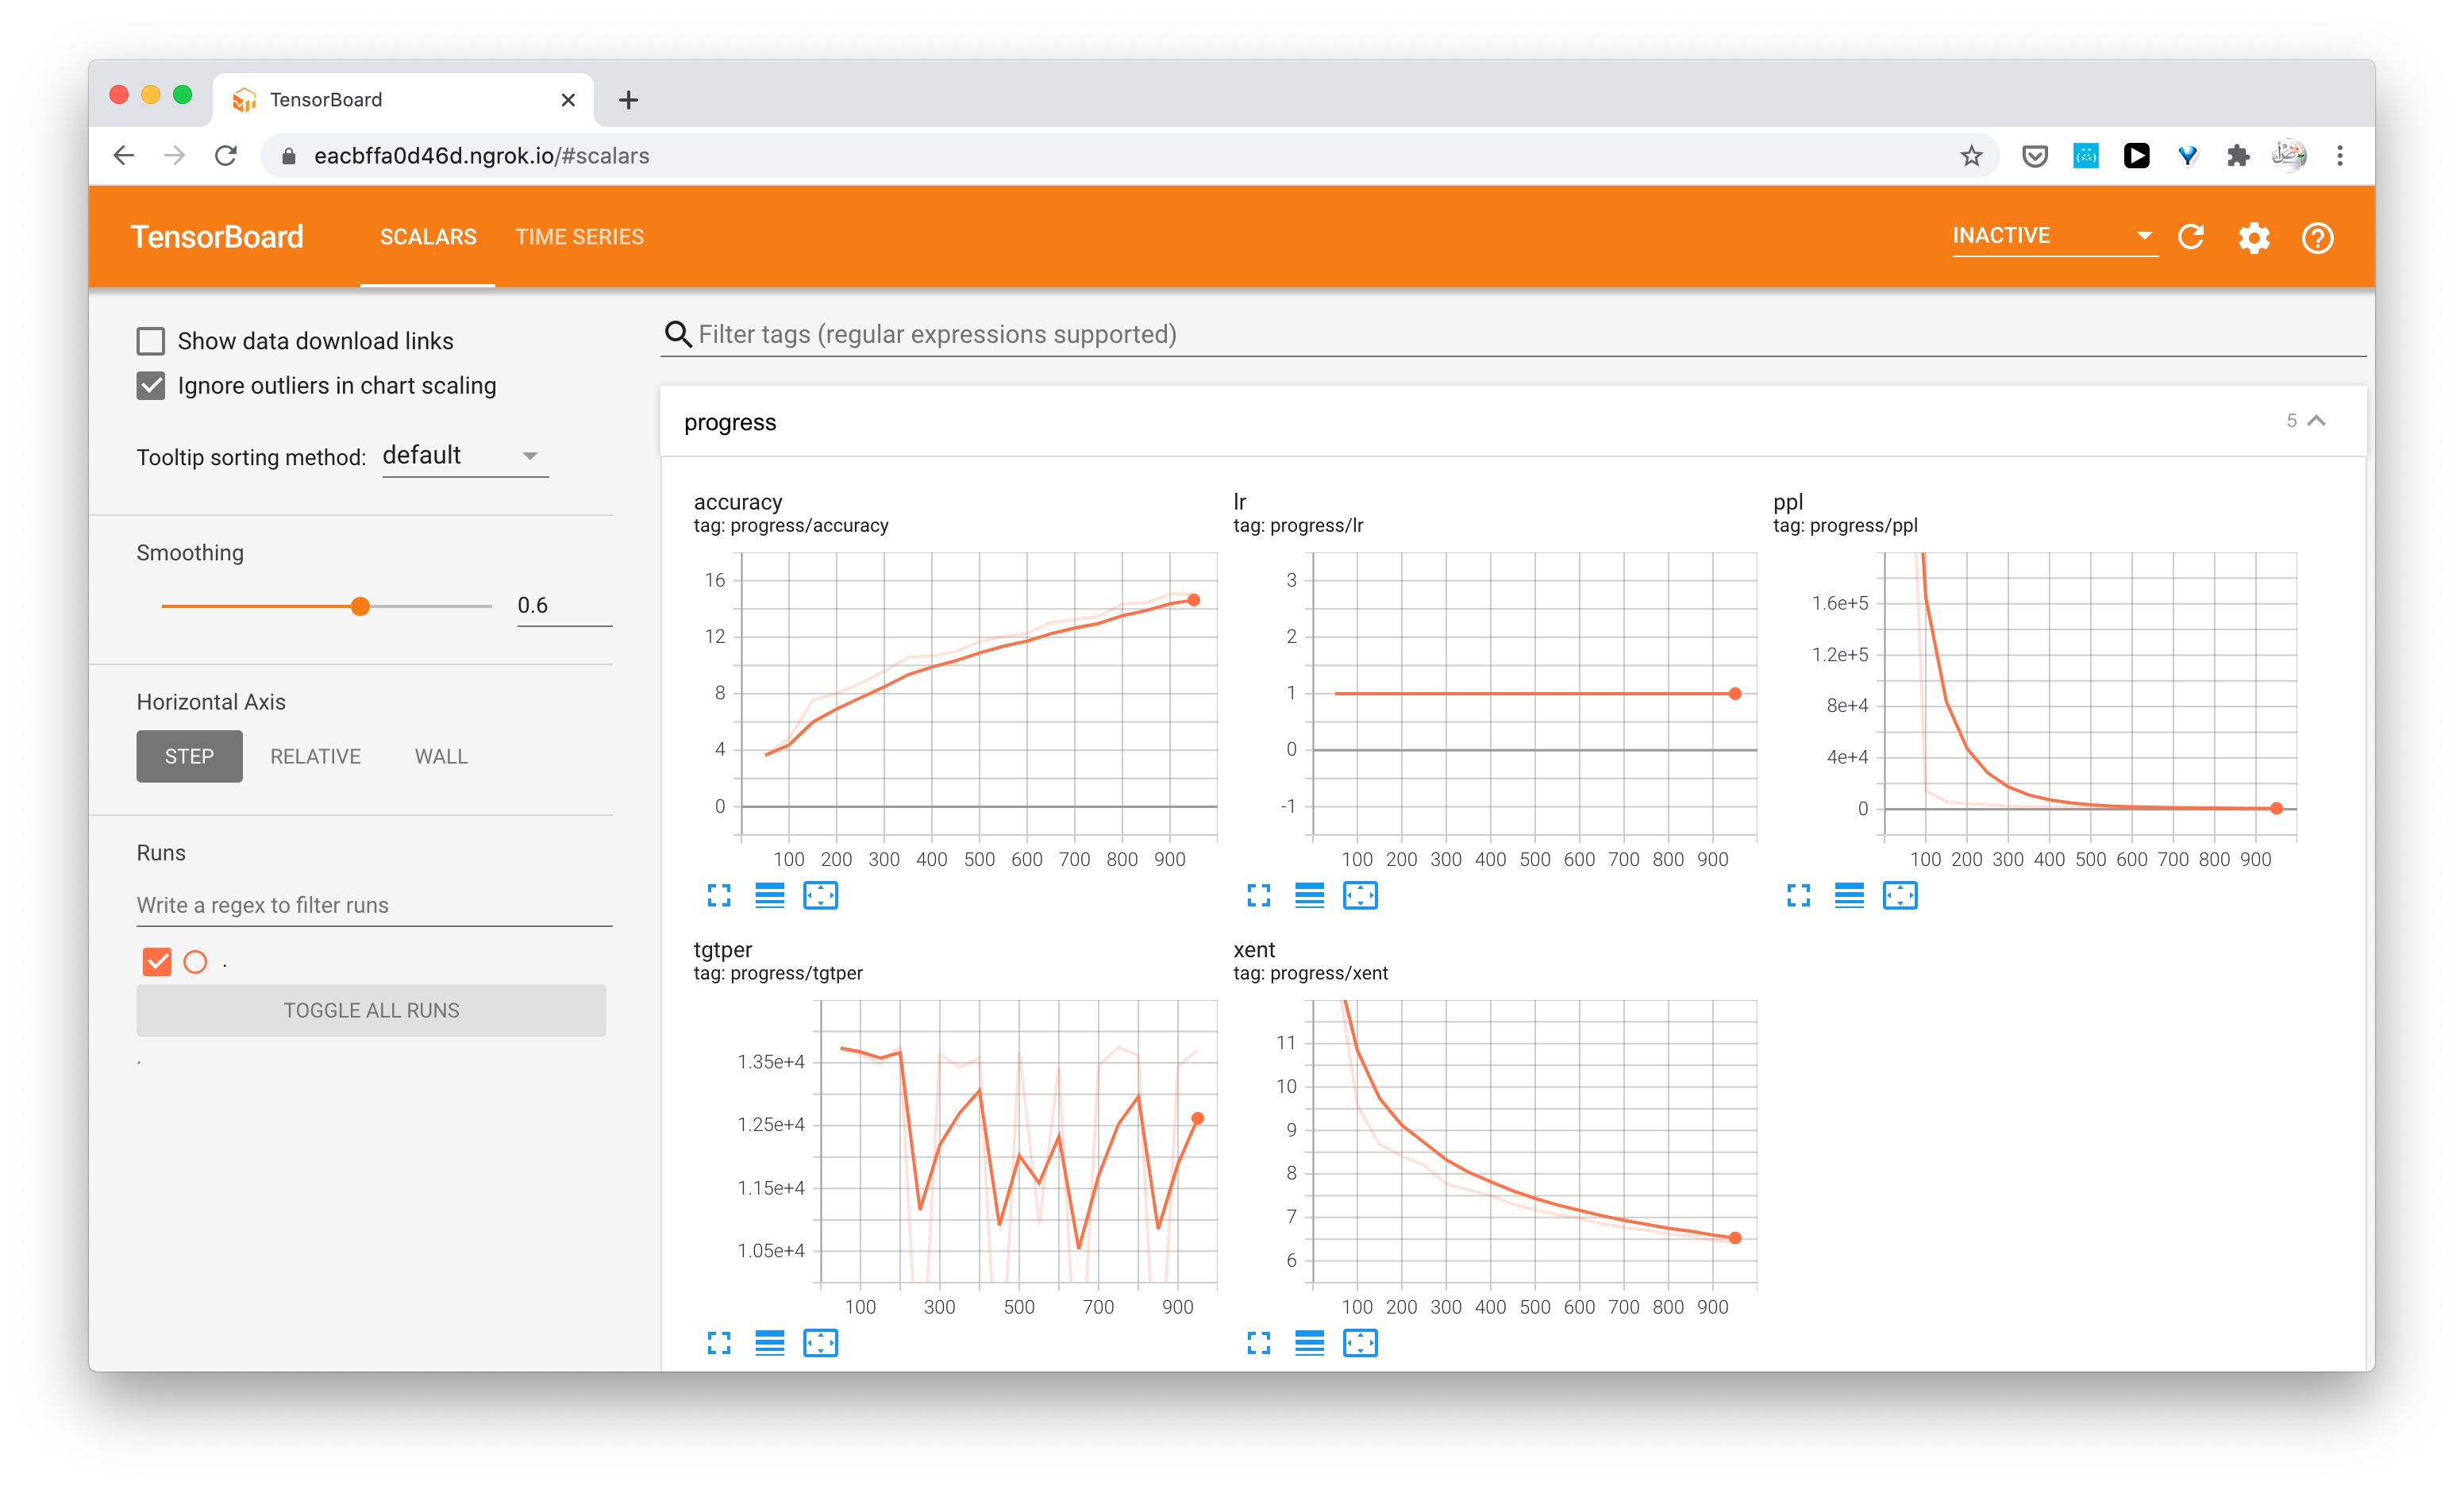Select RELATIVE horizontal axis
2464x1489 pixels.
315,756
